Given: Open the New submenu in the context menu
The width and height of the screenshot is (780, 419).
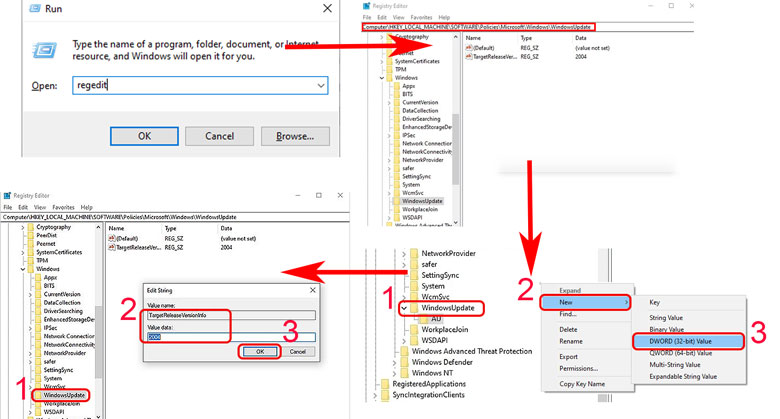Looking at the screenshot, I should point(585,301).
